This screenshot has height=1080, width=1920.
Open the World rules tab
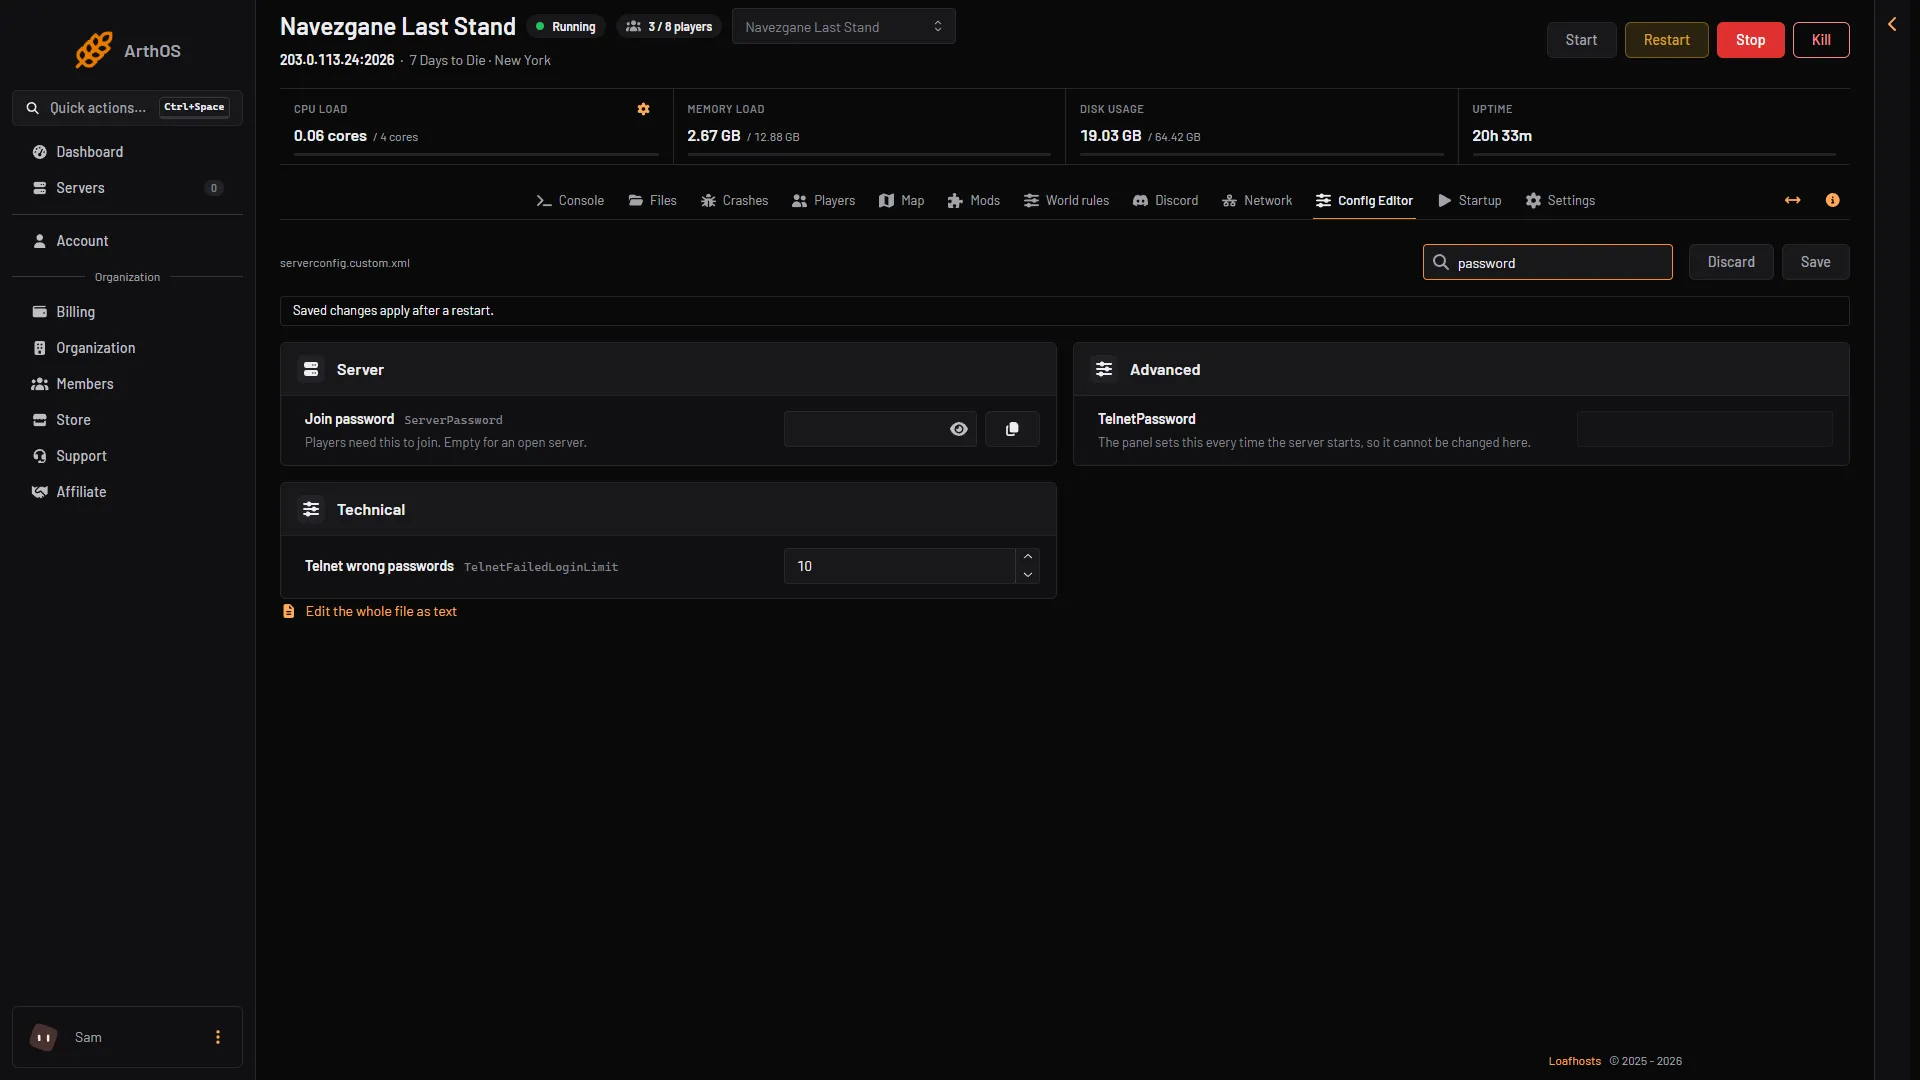[x=1066, y=200]
